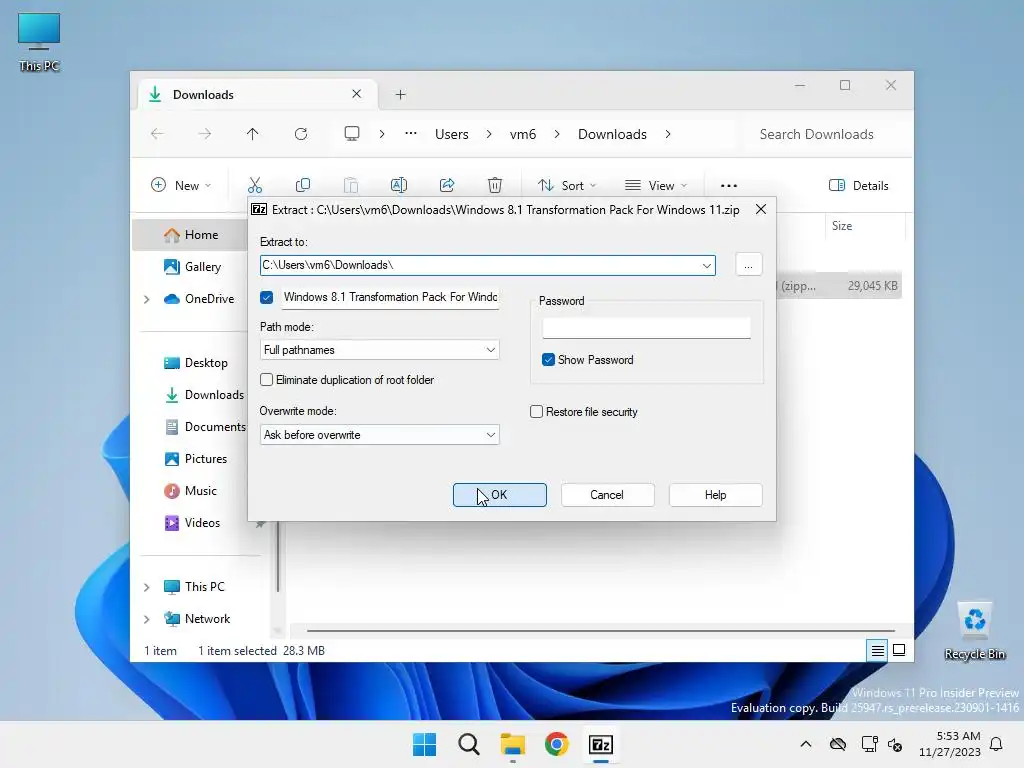This screenshot has width=1024, height=768.
Task: Click inside the Password field
Action: click(x=647, y=328)
